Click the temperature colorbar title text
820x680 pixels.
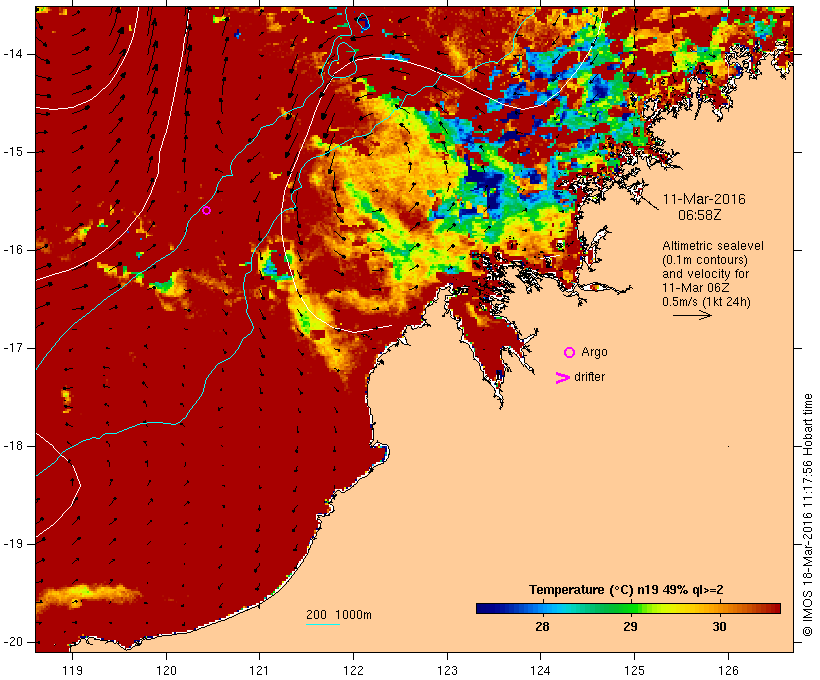(x=626, y=590)
